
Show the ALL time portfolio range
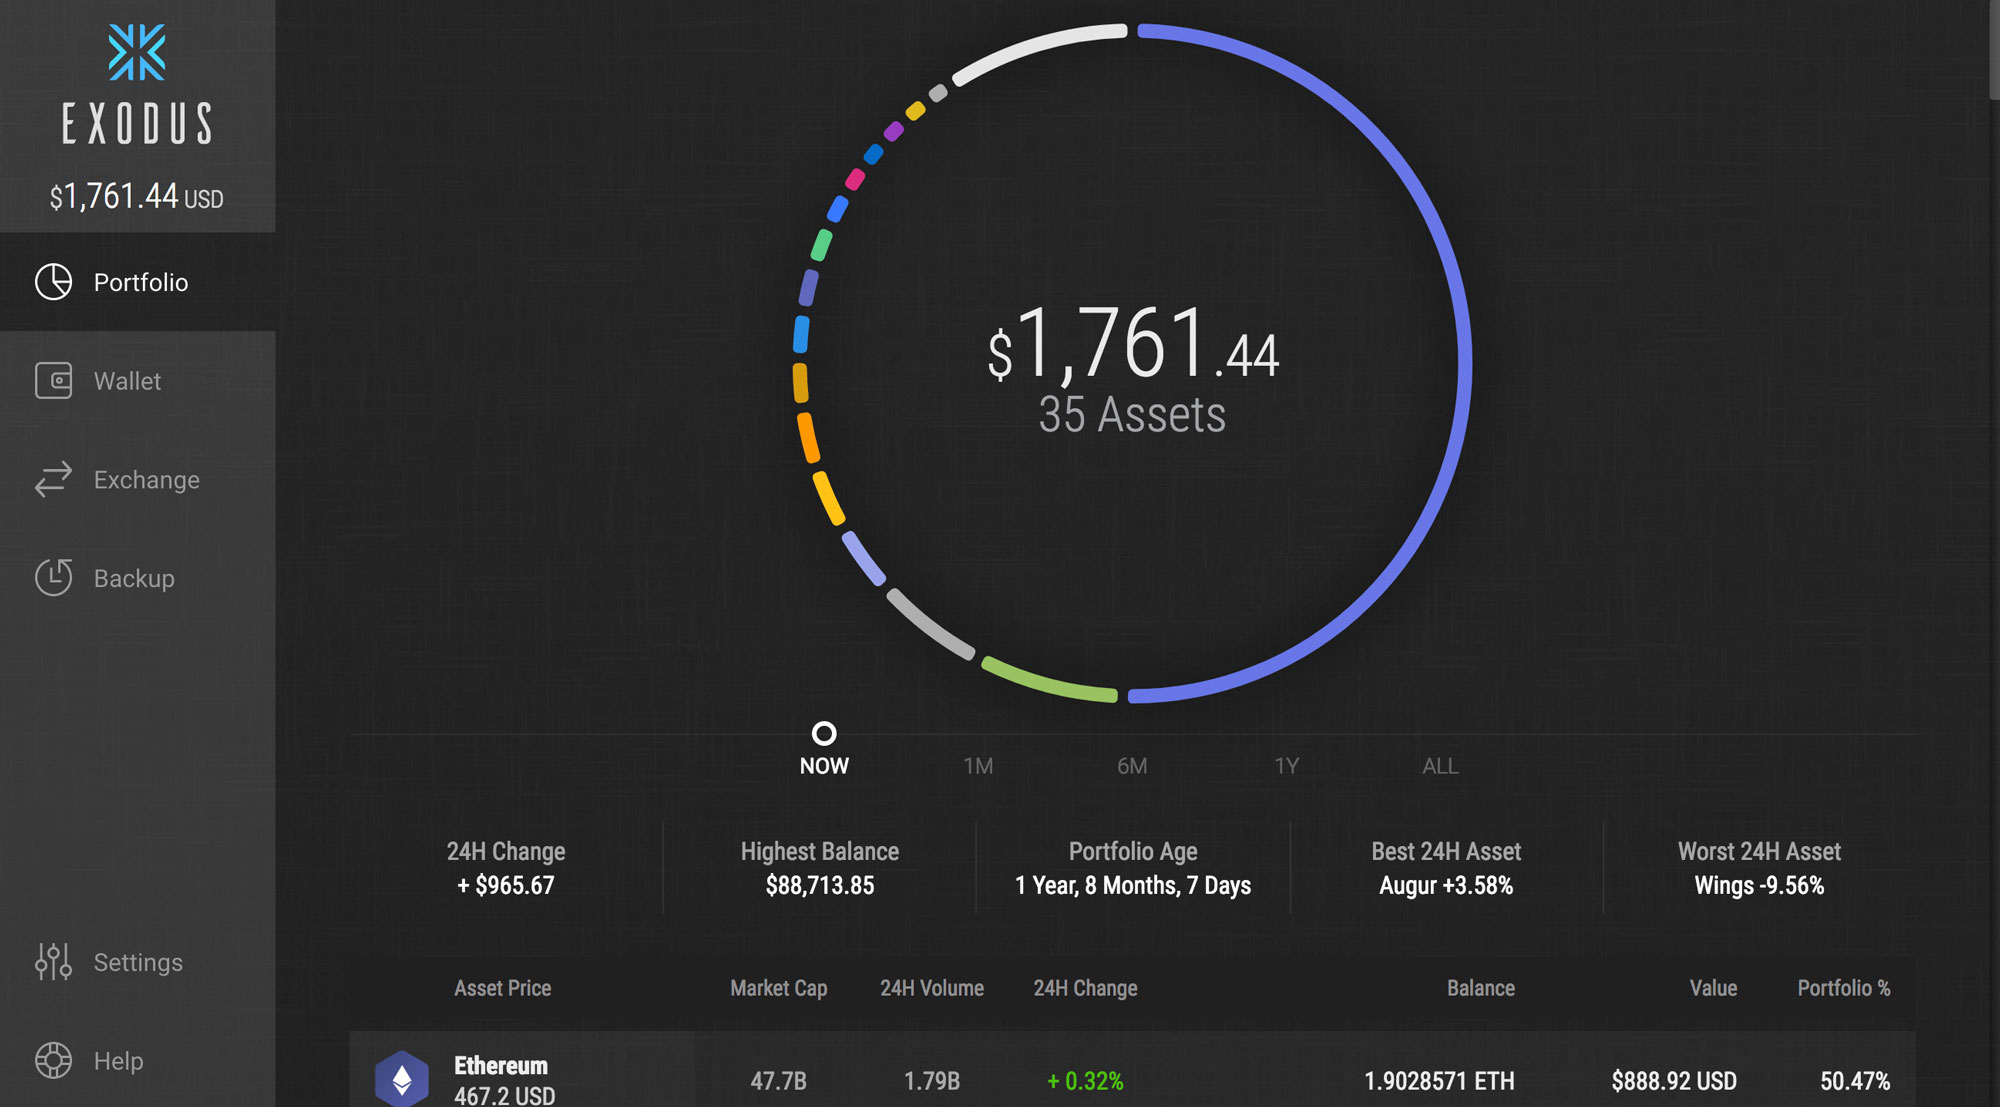1440,766
